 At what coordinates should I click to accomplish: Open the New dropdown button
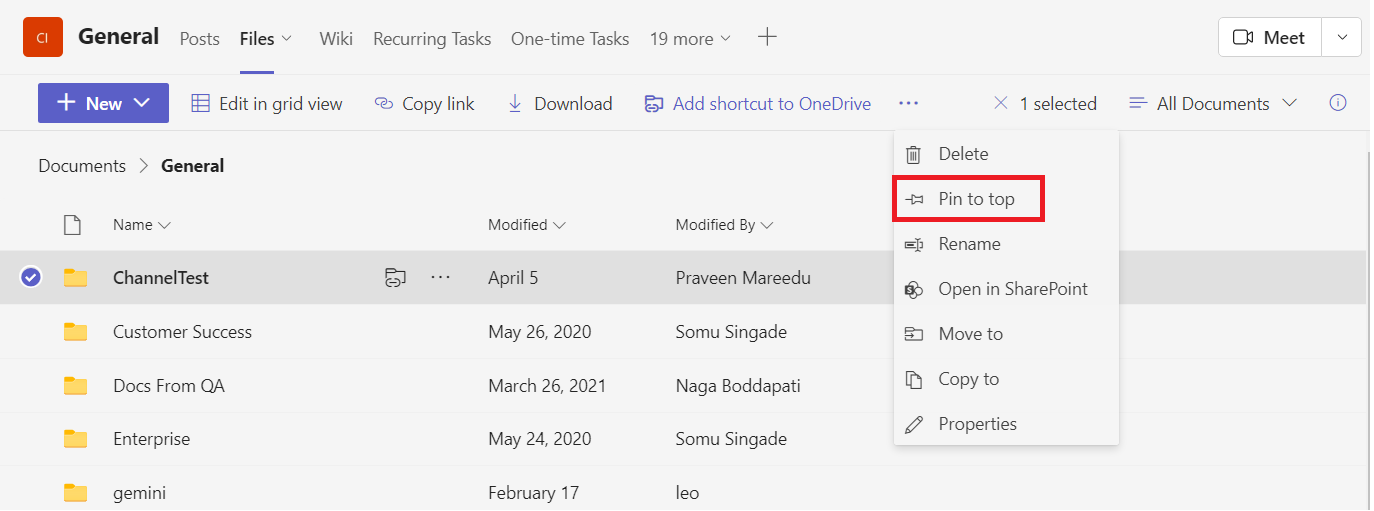(x=103, y=103)
